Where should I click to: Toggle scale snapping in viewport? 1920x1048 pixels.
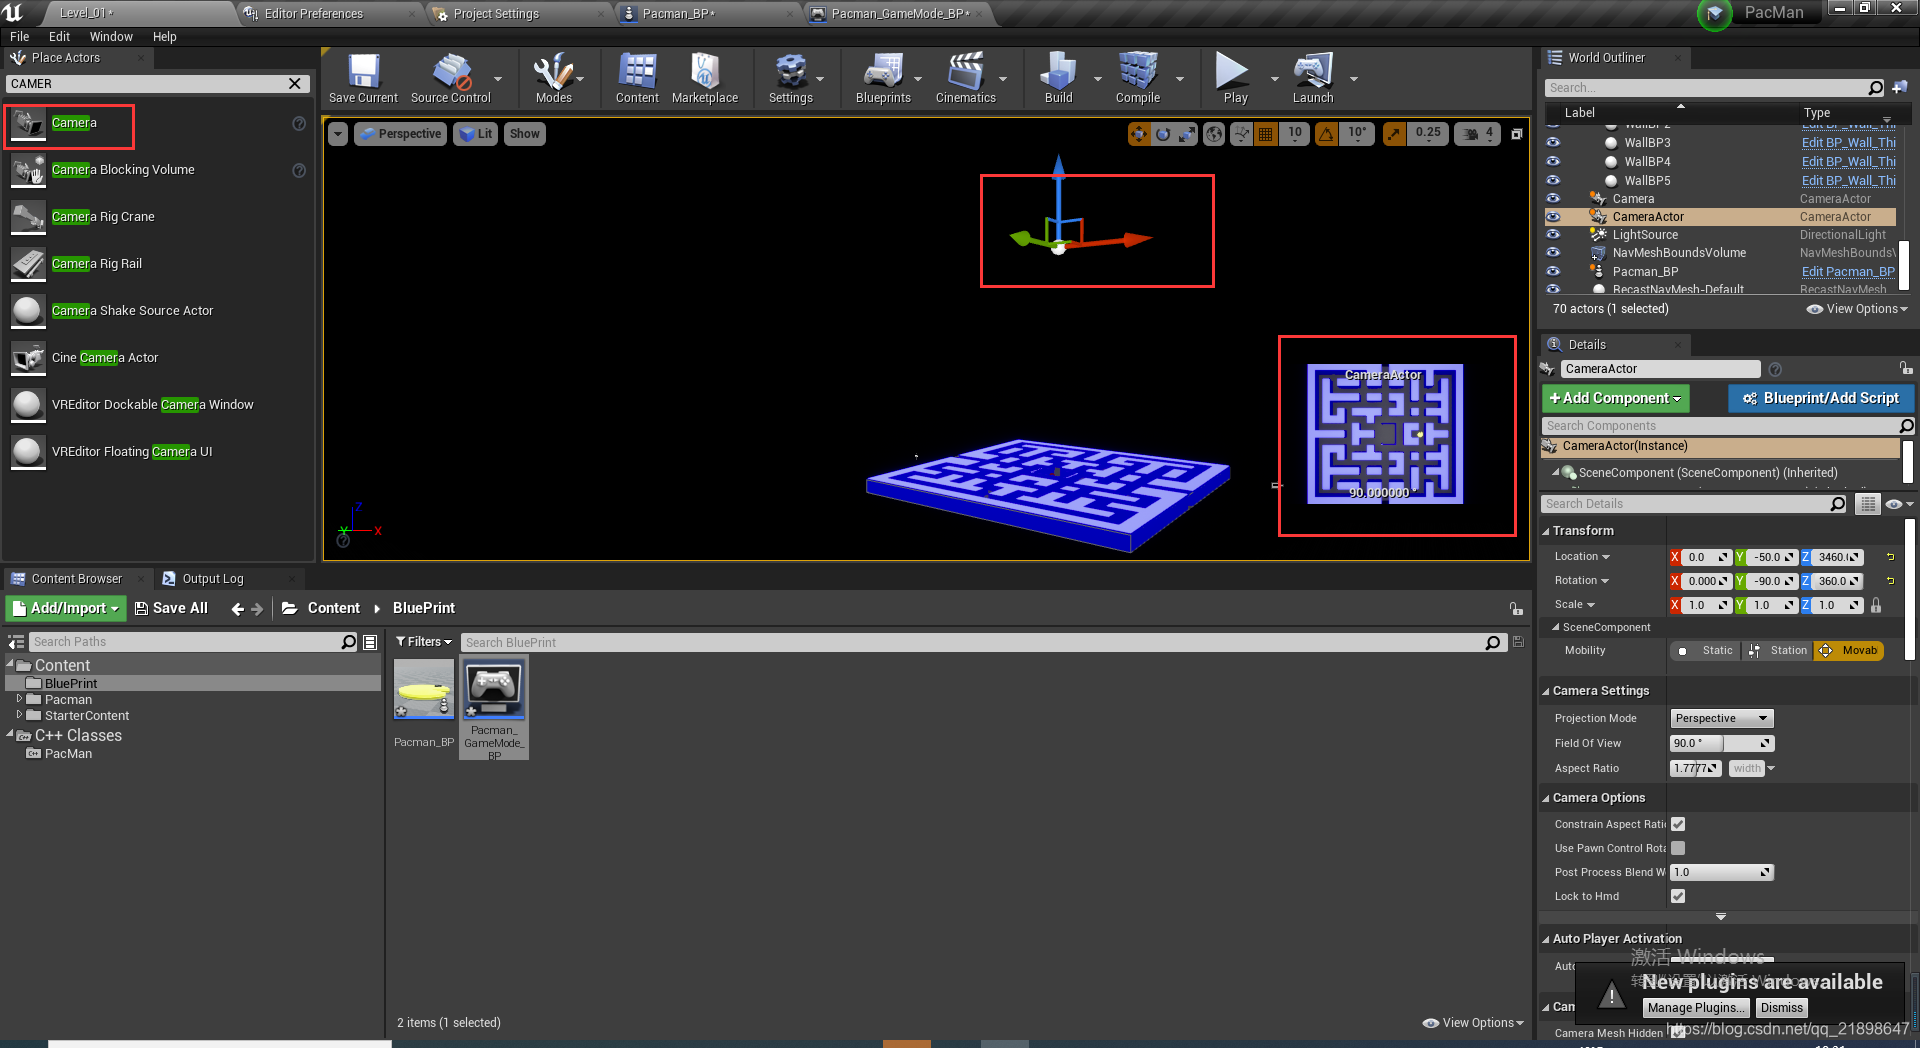(1394, 134)
